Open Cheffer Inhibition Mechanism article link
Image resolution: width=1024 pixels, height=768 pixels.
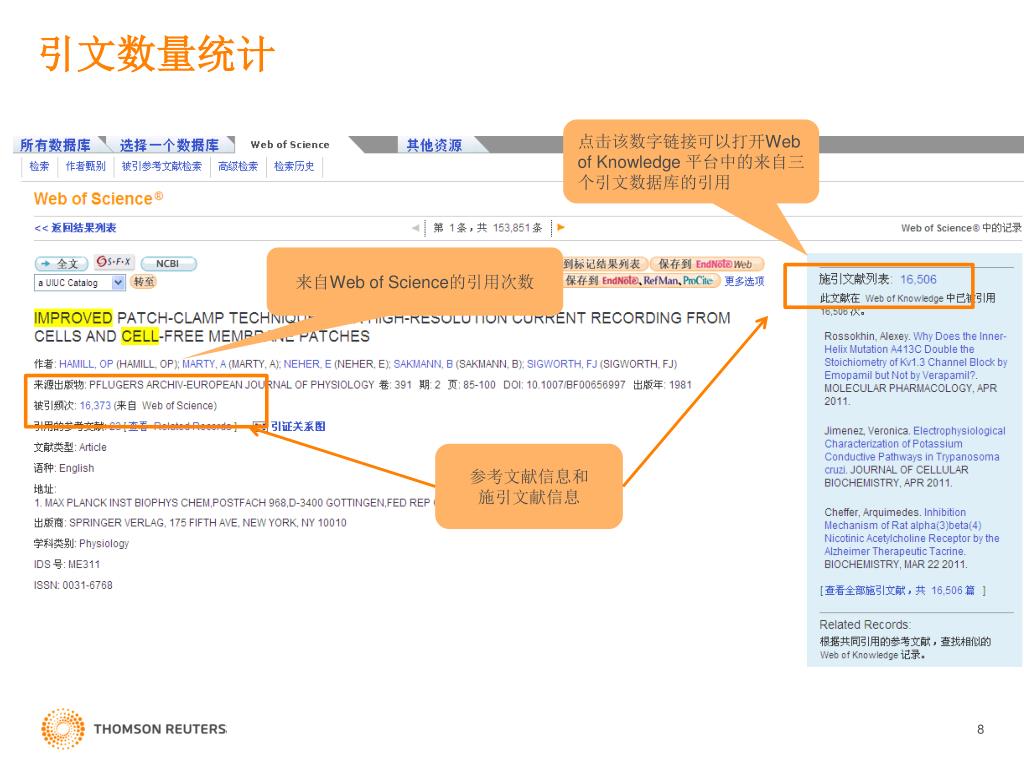(x=912, y=532)
